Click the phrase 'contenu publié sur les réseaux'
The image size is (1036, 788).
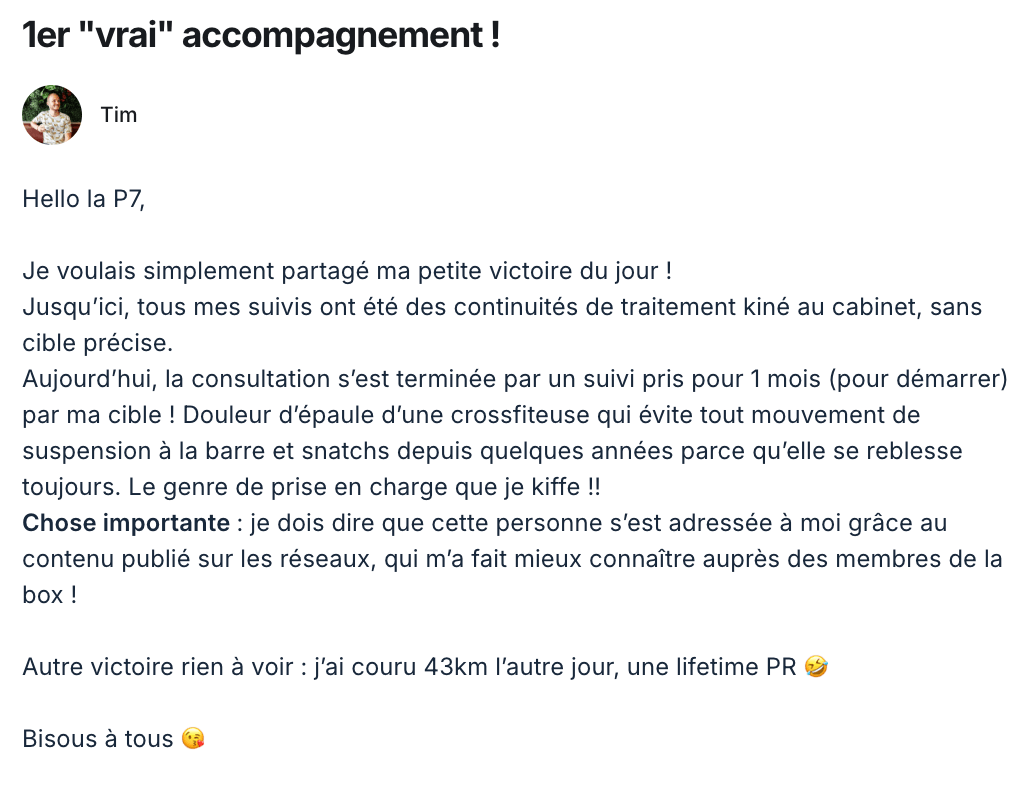click(x=200, y=559)
